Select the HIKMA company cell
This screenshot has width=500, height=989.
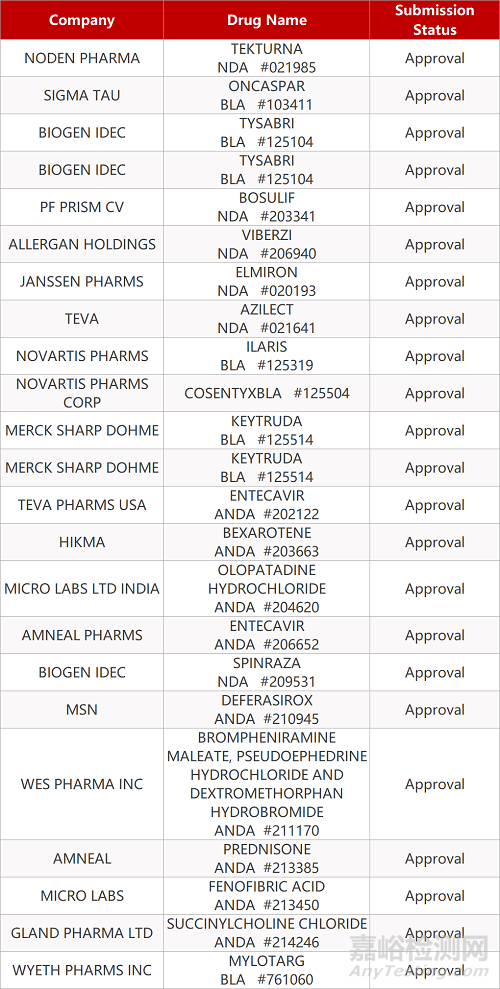(82, 542)
